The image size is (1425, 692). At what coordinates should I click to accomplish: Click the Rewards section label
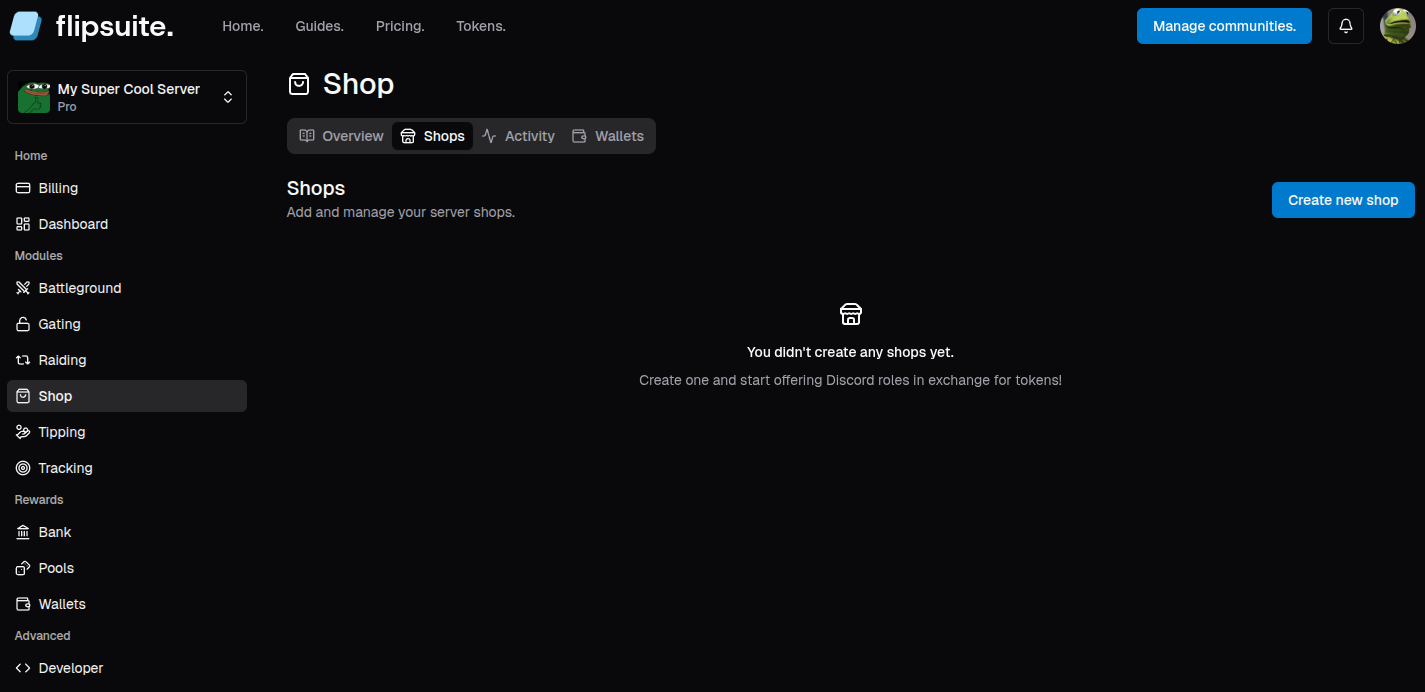39,500
